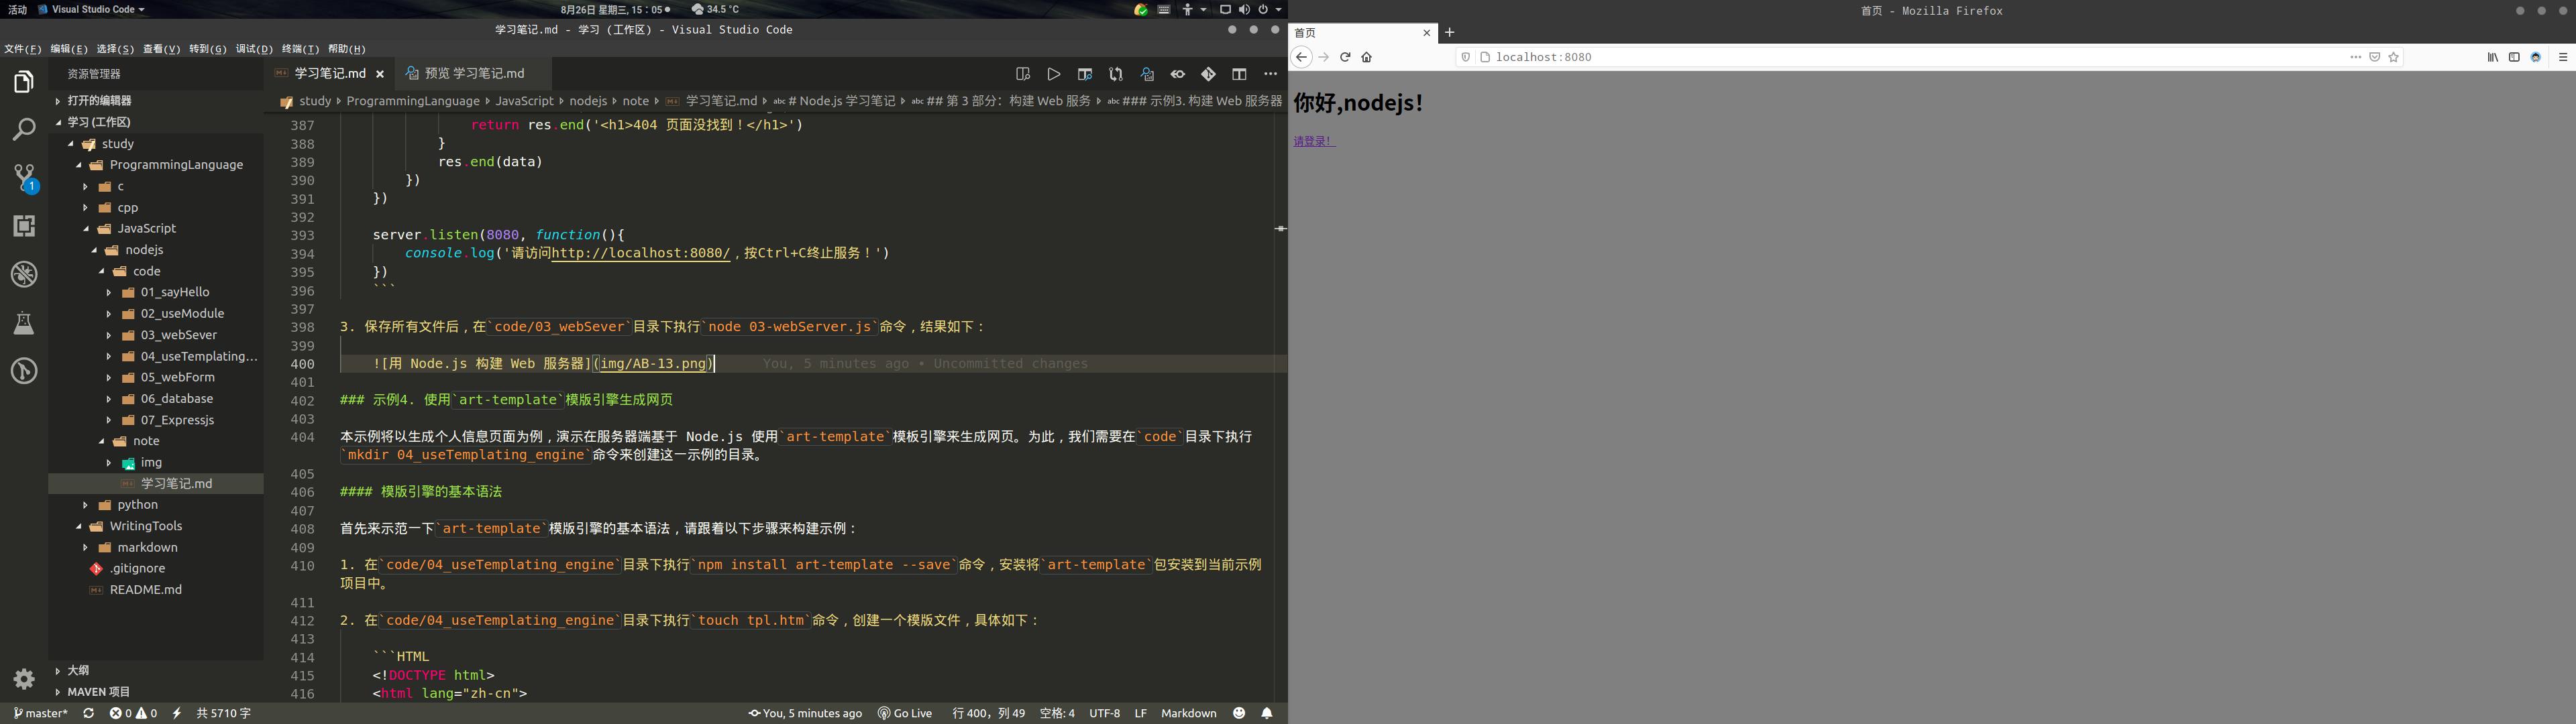Toggle the split editor layout icon

click(x=1240, y=74)
